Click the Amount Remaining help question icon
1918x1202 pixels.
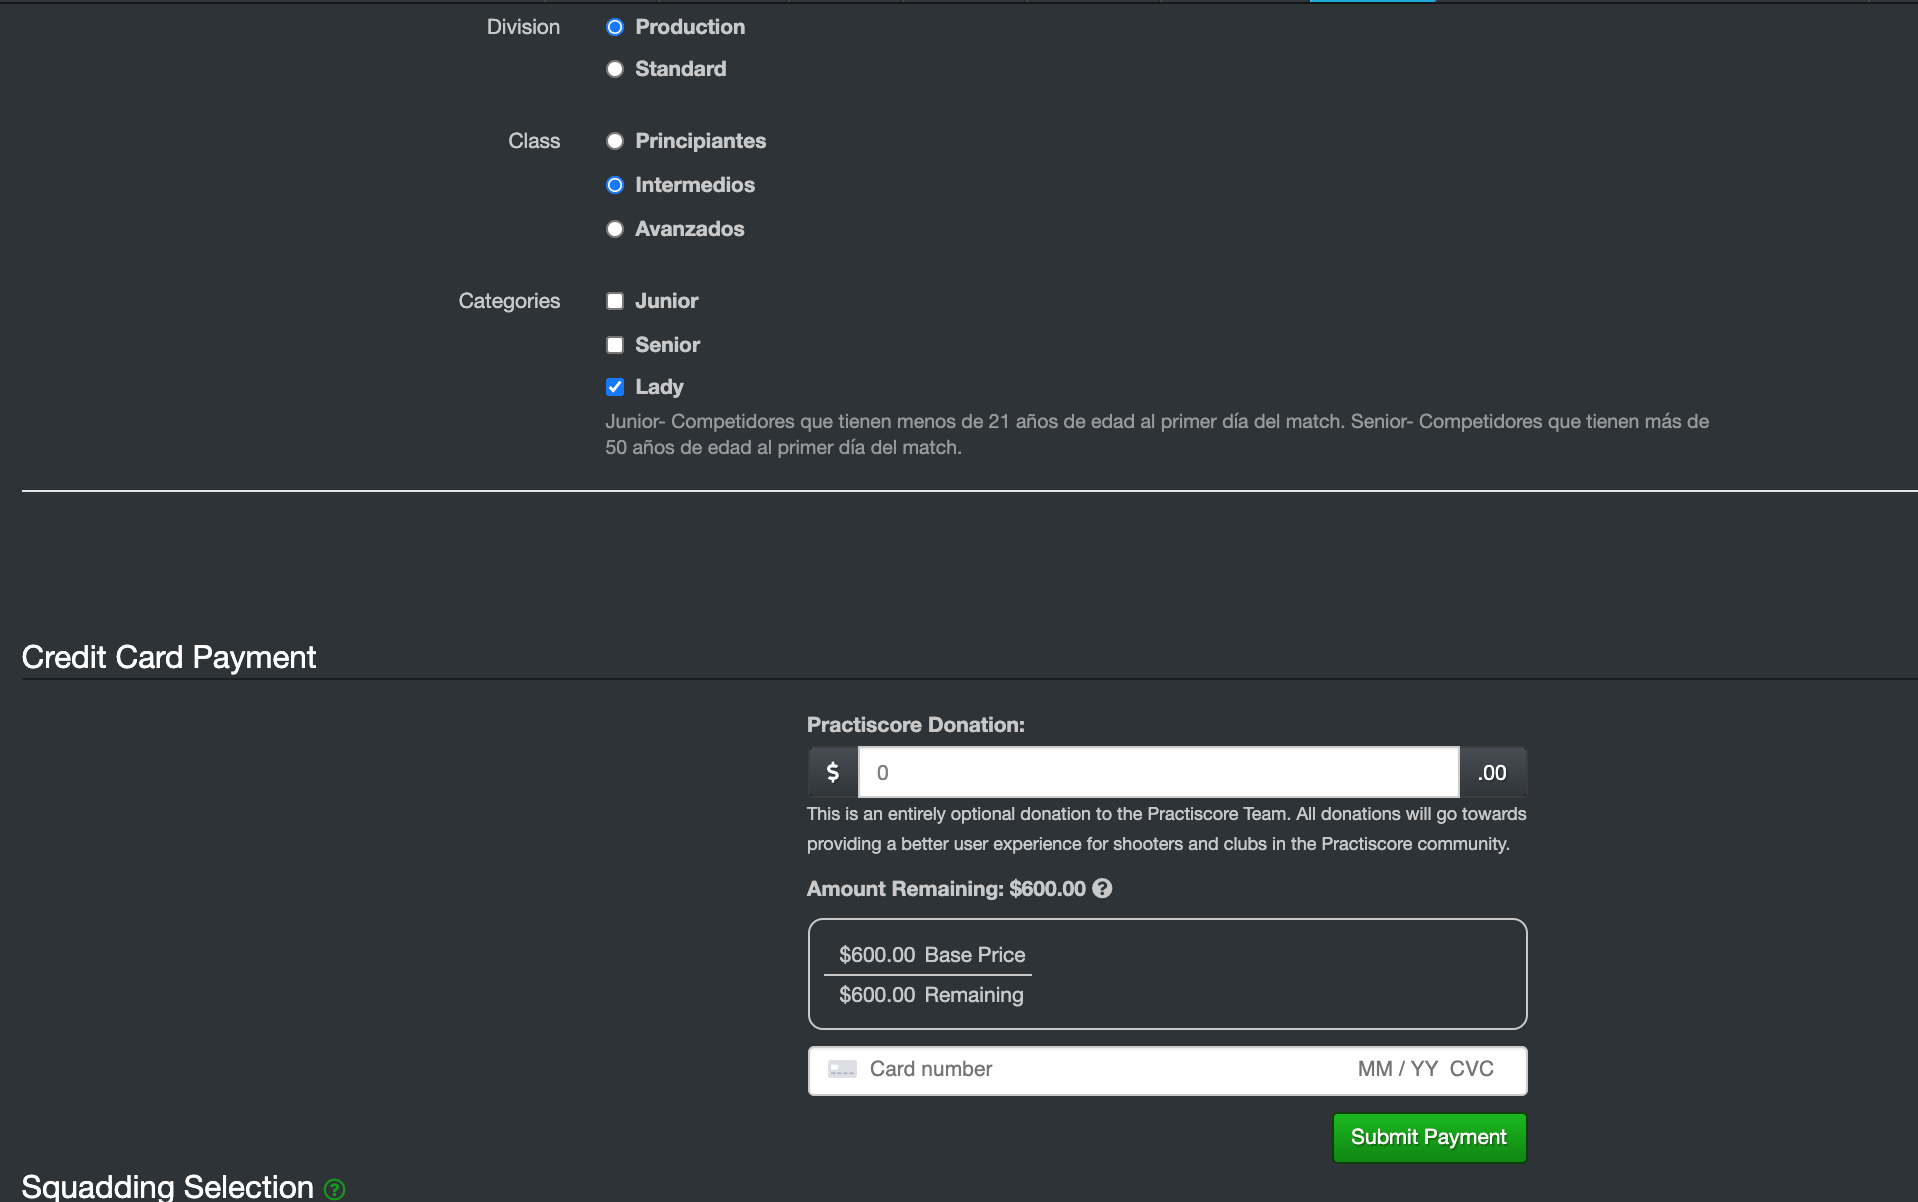1102,888
